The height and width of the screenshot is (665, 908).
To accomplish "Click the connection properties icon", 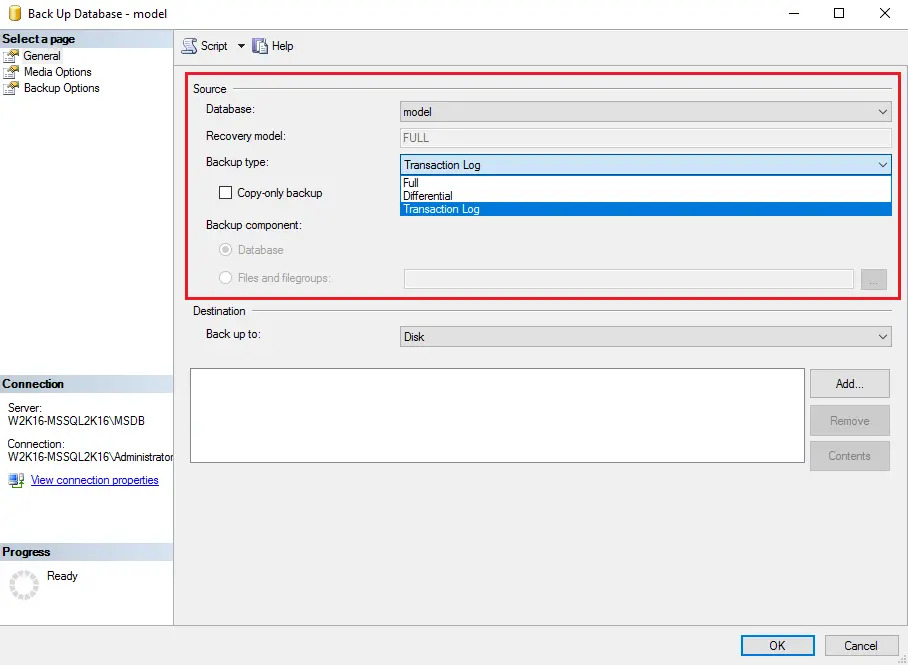I will (x=16, y=480).
